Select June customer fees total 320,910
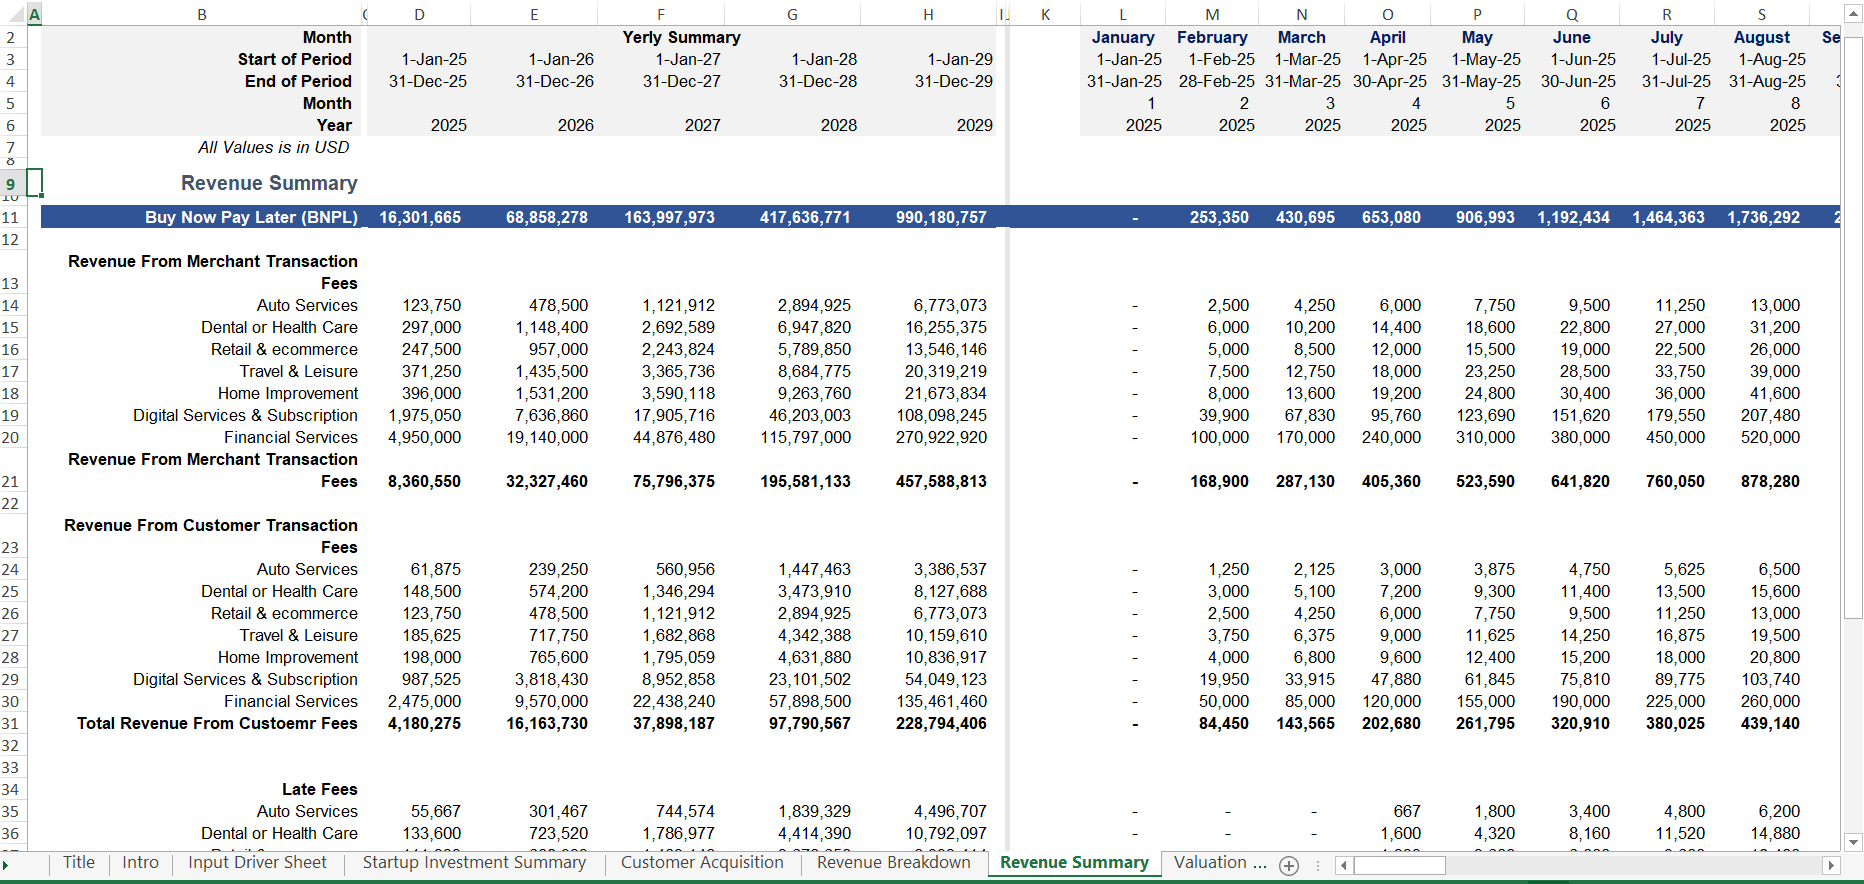This screenshot has height=884, width=1864. [1580, 723]
